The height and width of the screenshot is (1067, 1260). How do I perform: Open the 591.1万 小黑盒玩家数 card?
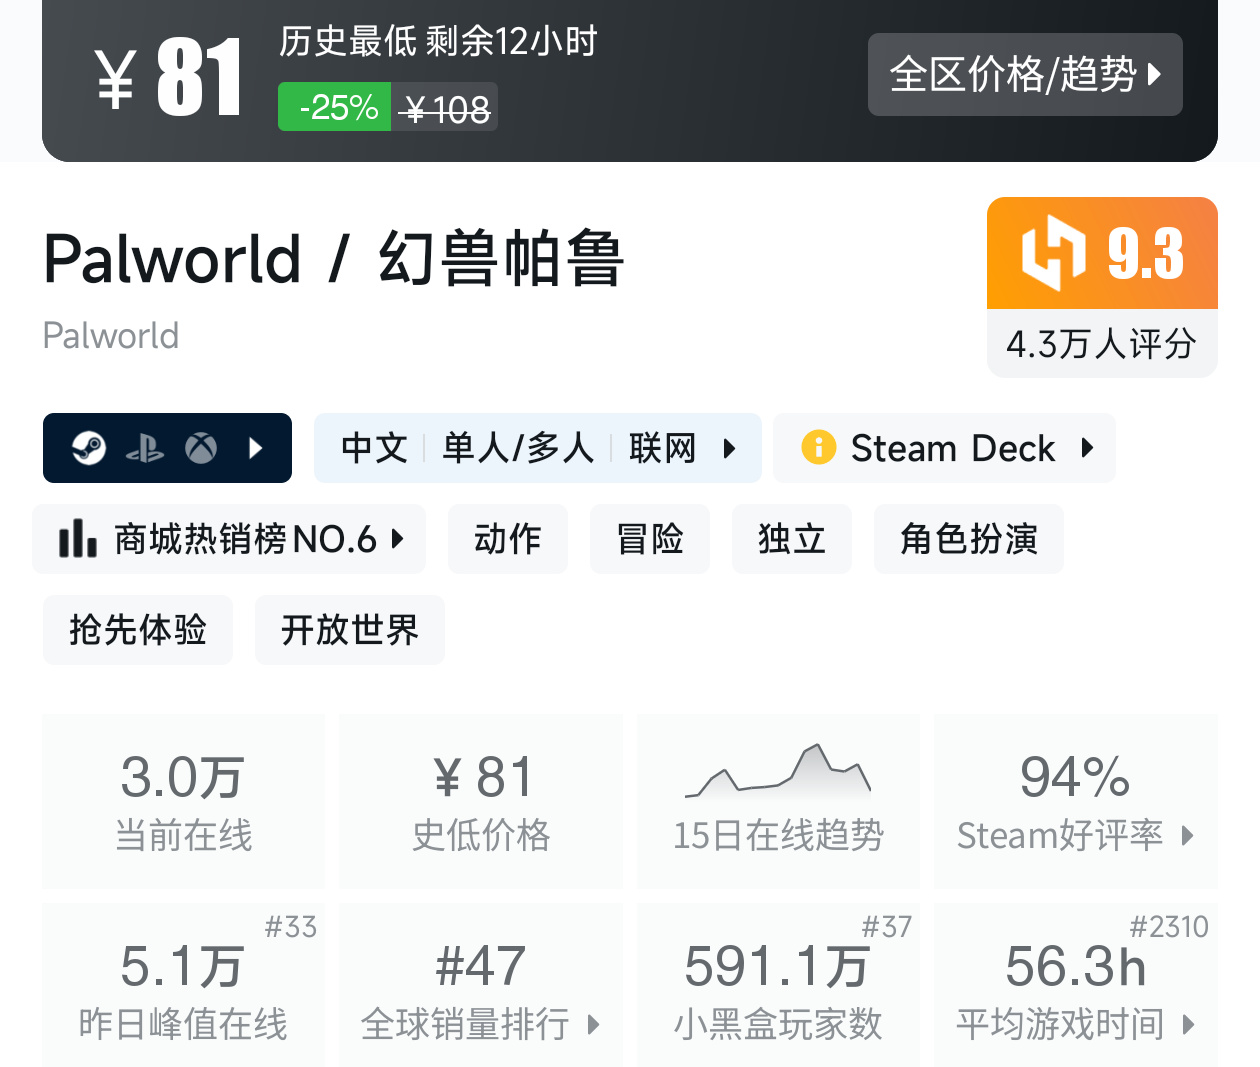(778, 985)
